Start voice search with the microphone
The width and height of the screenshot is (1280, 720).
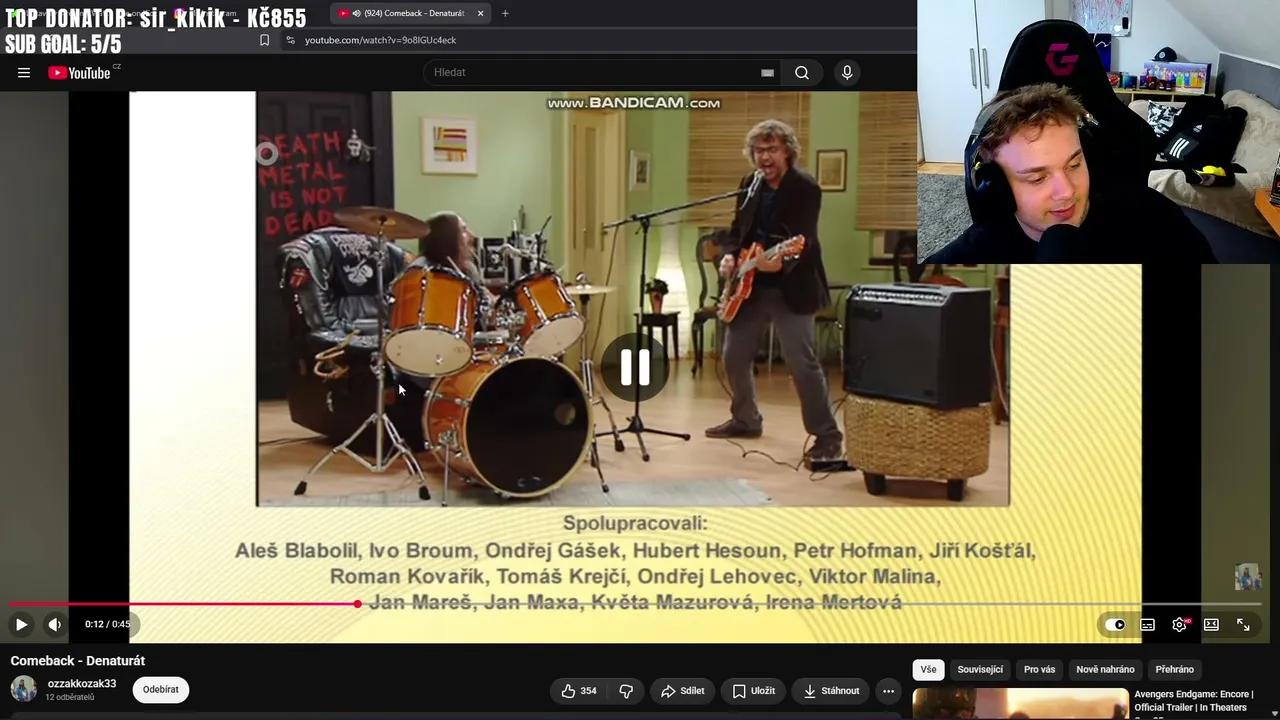pos(847,72)
